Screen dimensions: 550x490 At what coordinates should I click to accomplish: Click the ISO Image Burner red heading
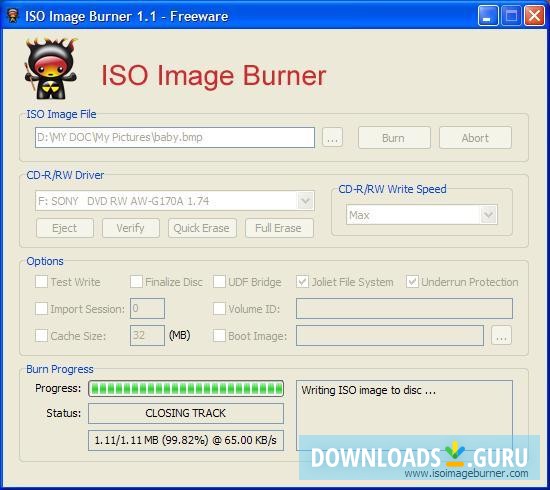[214, 75]
